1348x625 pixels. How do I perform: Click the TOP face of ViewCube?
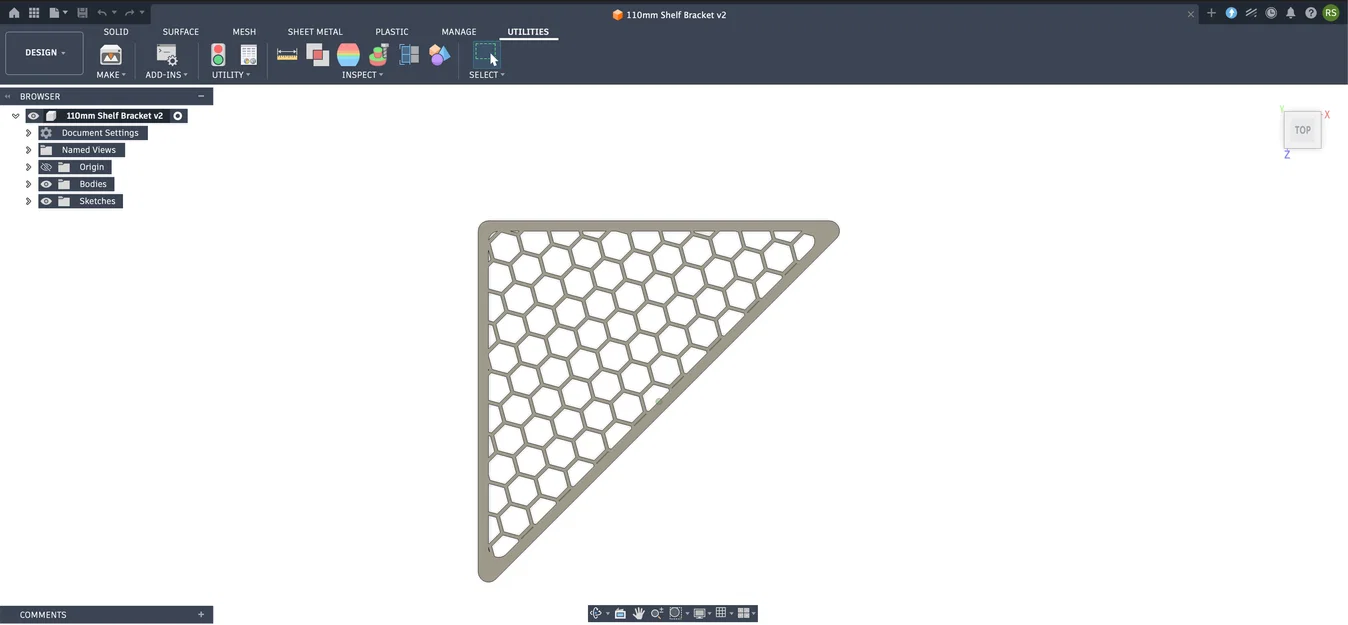(1302, 130)
